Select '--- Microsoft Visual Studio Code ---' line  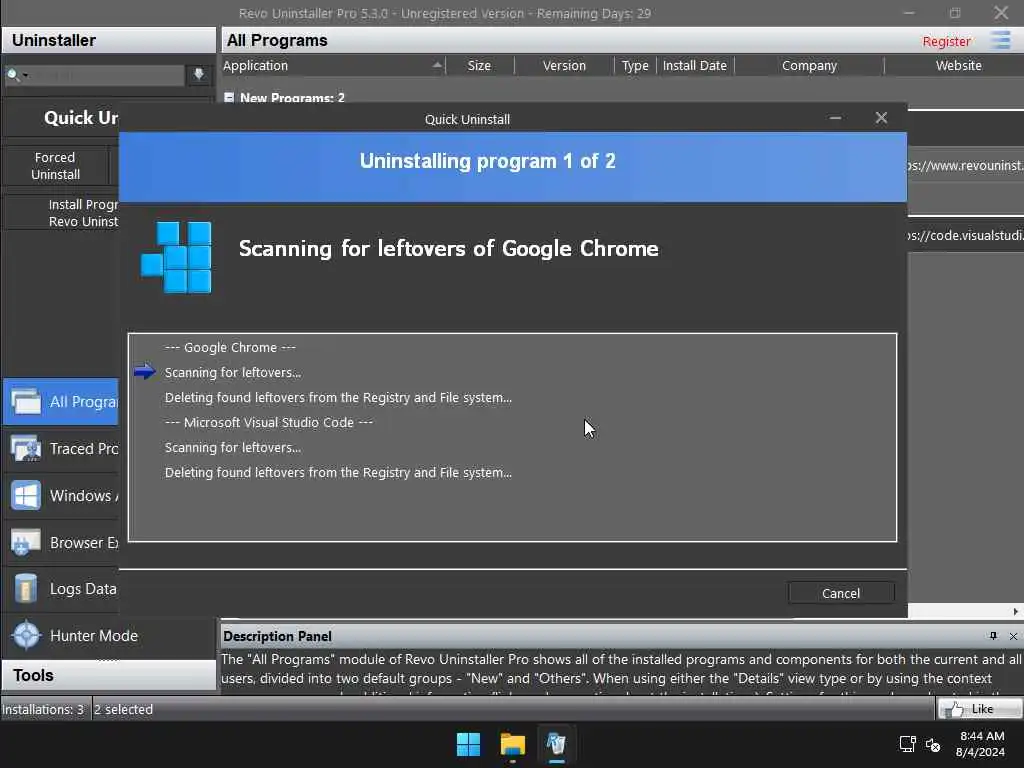(x=268, y=423)
